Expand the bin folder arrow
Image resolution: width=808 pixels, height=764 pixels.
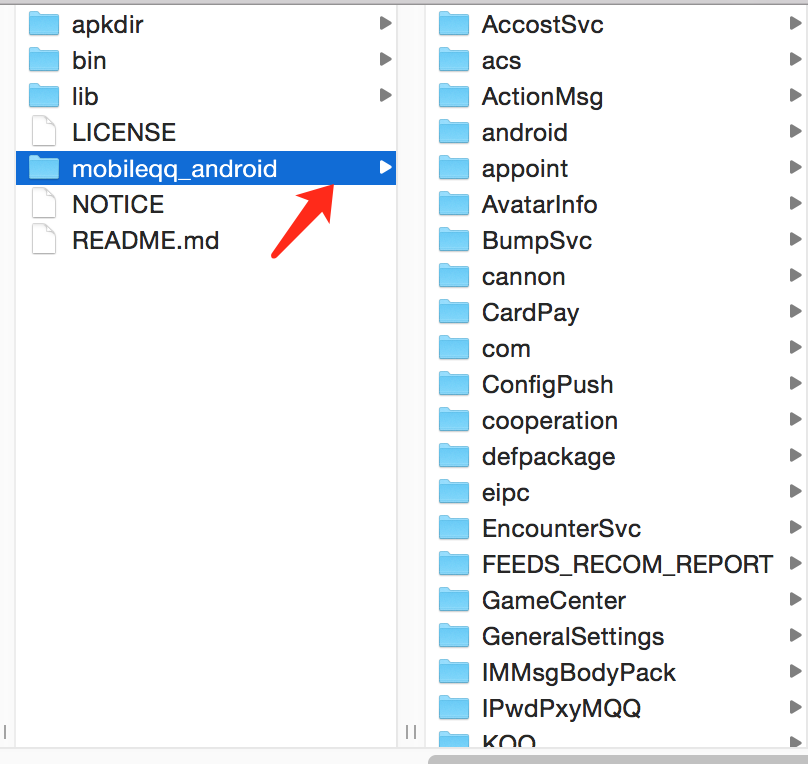click(385, 59)
